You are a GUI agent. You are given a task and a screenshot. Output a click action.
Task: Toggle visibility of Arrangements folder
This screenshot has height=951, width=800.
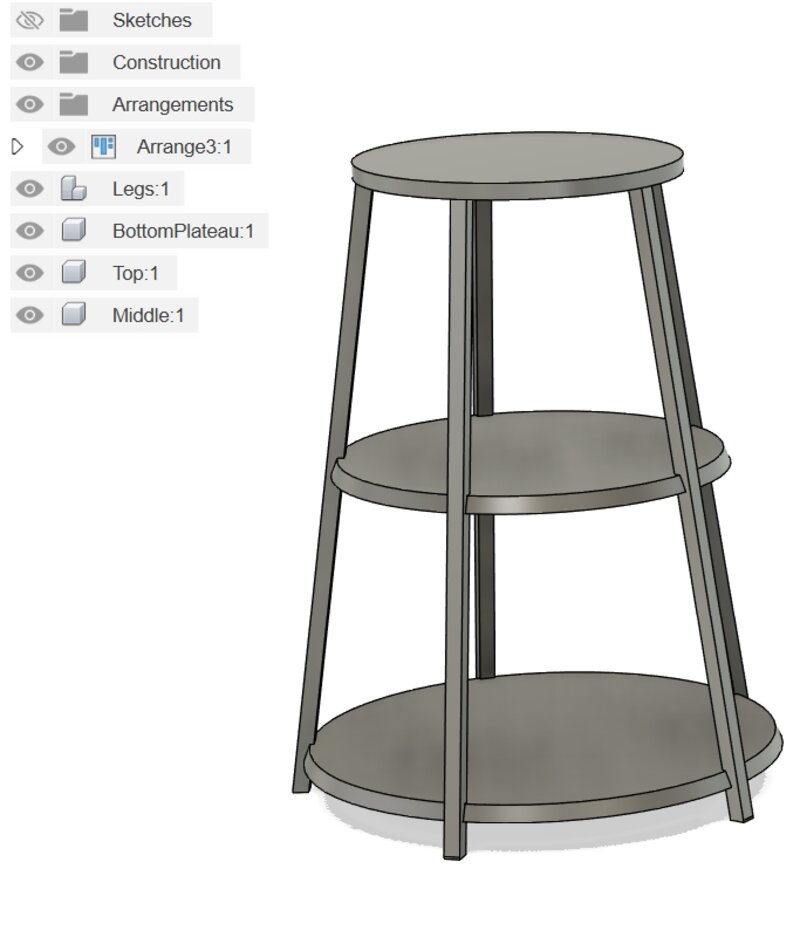coord(30,104)
